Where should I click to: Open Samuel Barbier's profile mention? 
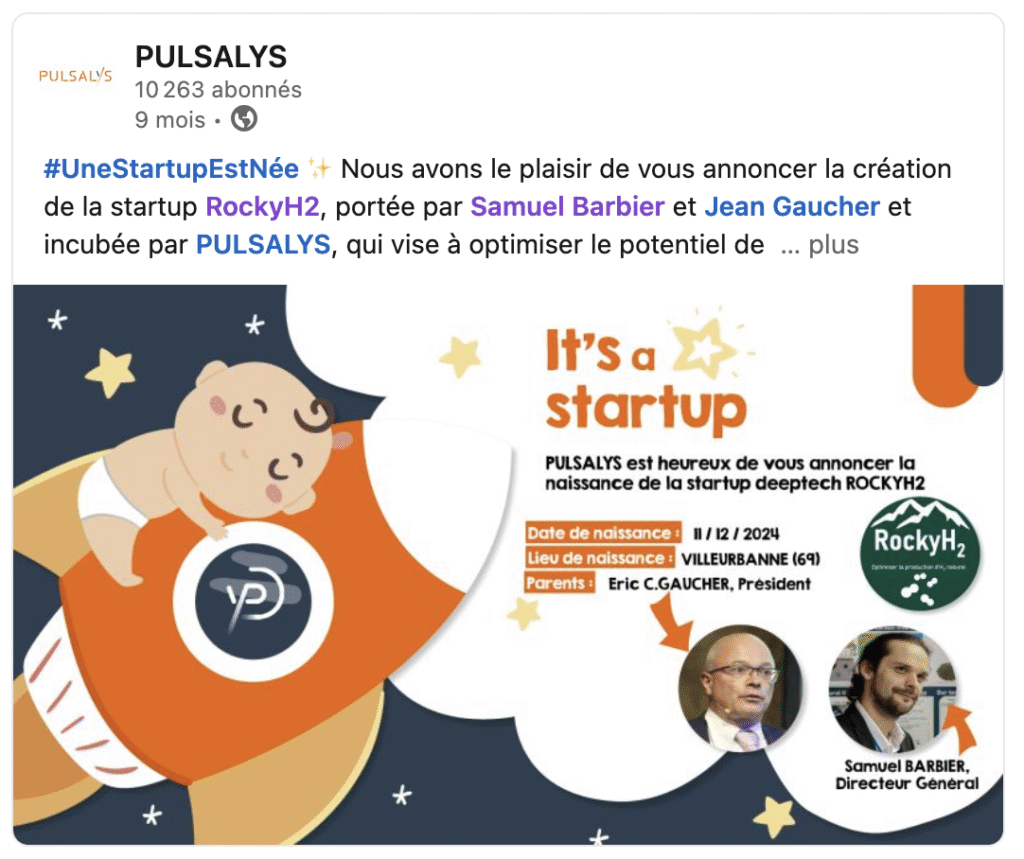[567, 207]
